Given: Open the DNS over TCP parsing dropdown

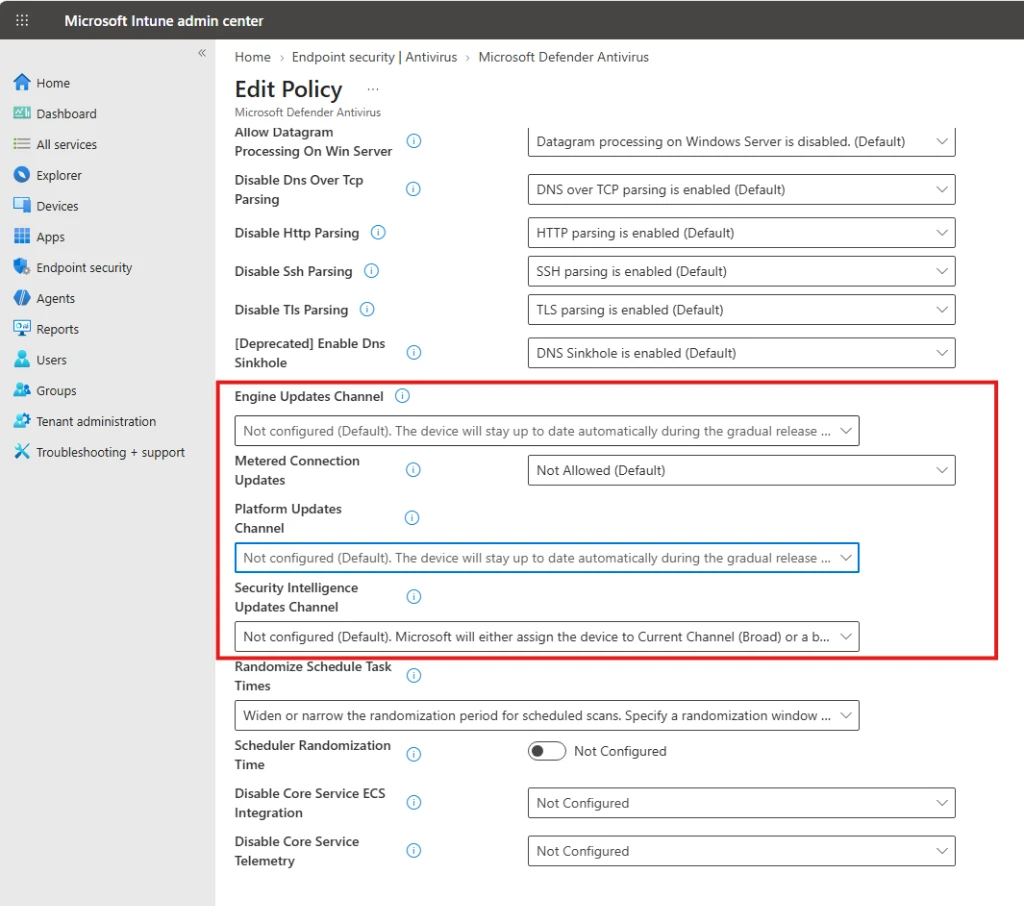Looking at the screenshot, I should 741,189.
